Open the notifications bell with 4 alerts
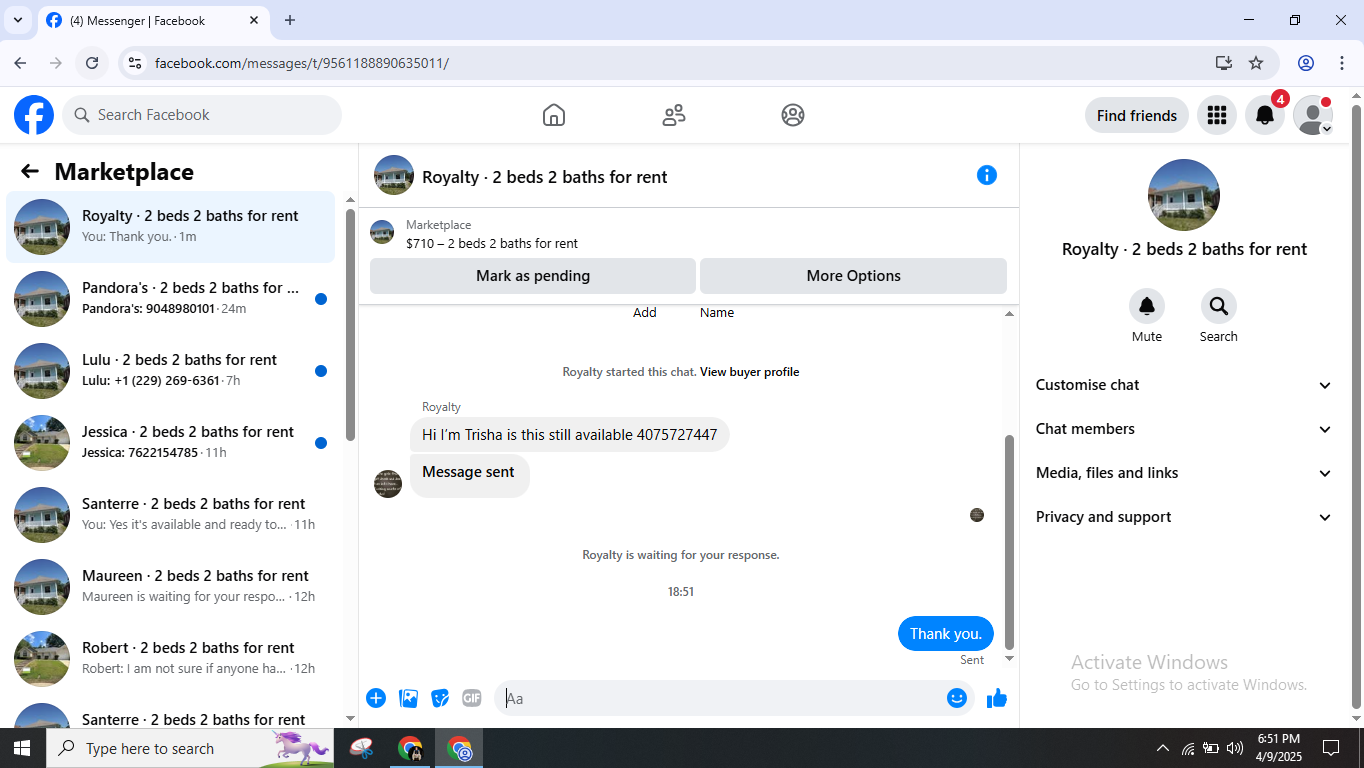Image resolution: width=1364 pixels, height=768 pixels. (1265, 115)
